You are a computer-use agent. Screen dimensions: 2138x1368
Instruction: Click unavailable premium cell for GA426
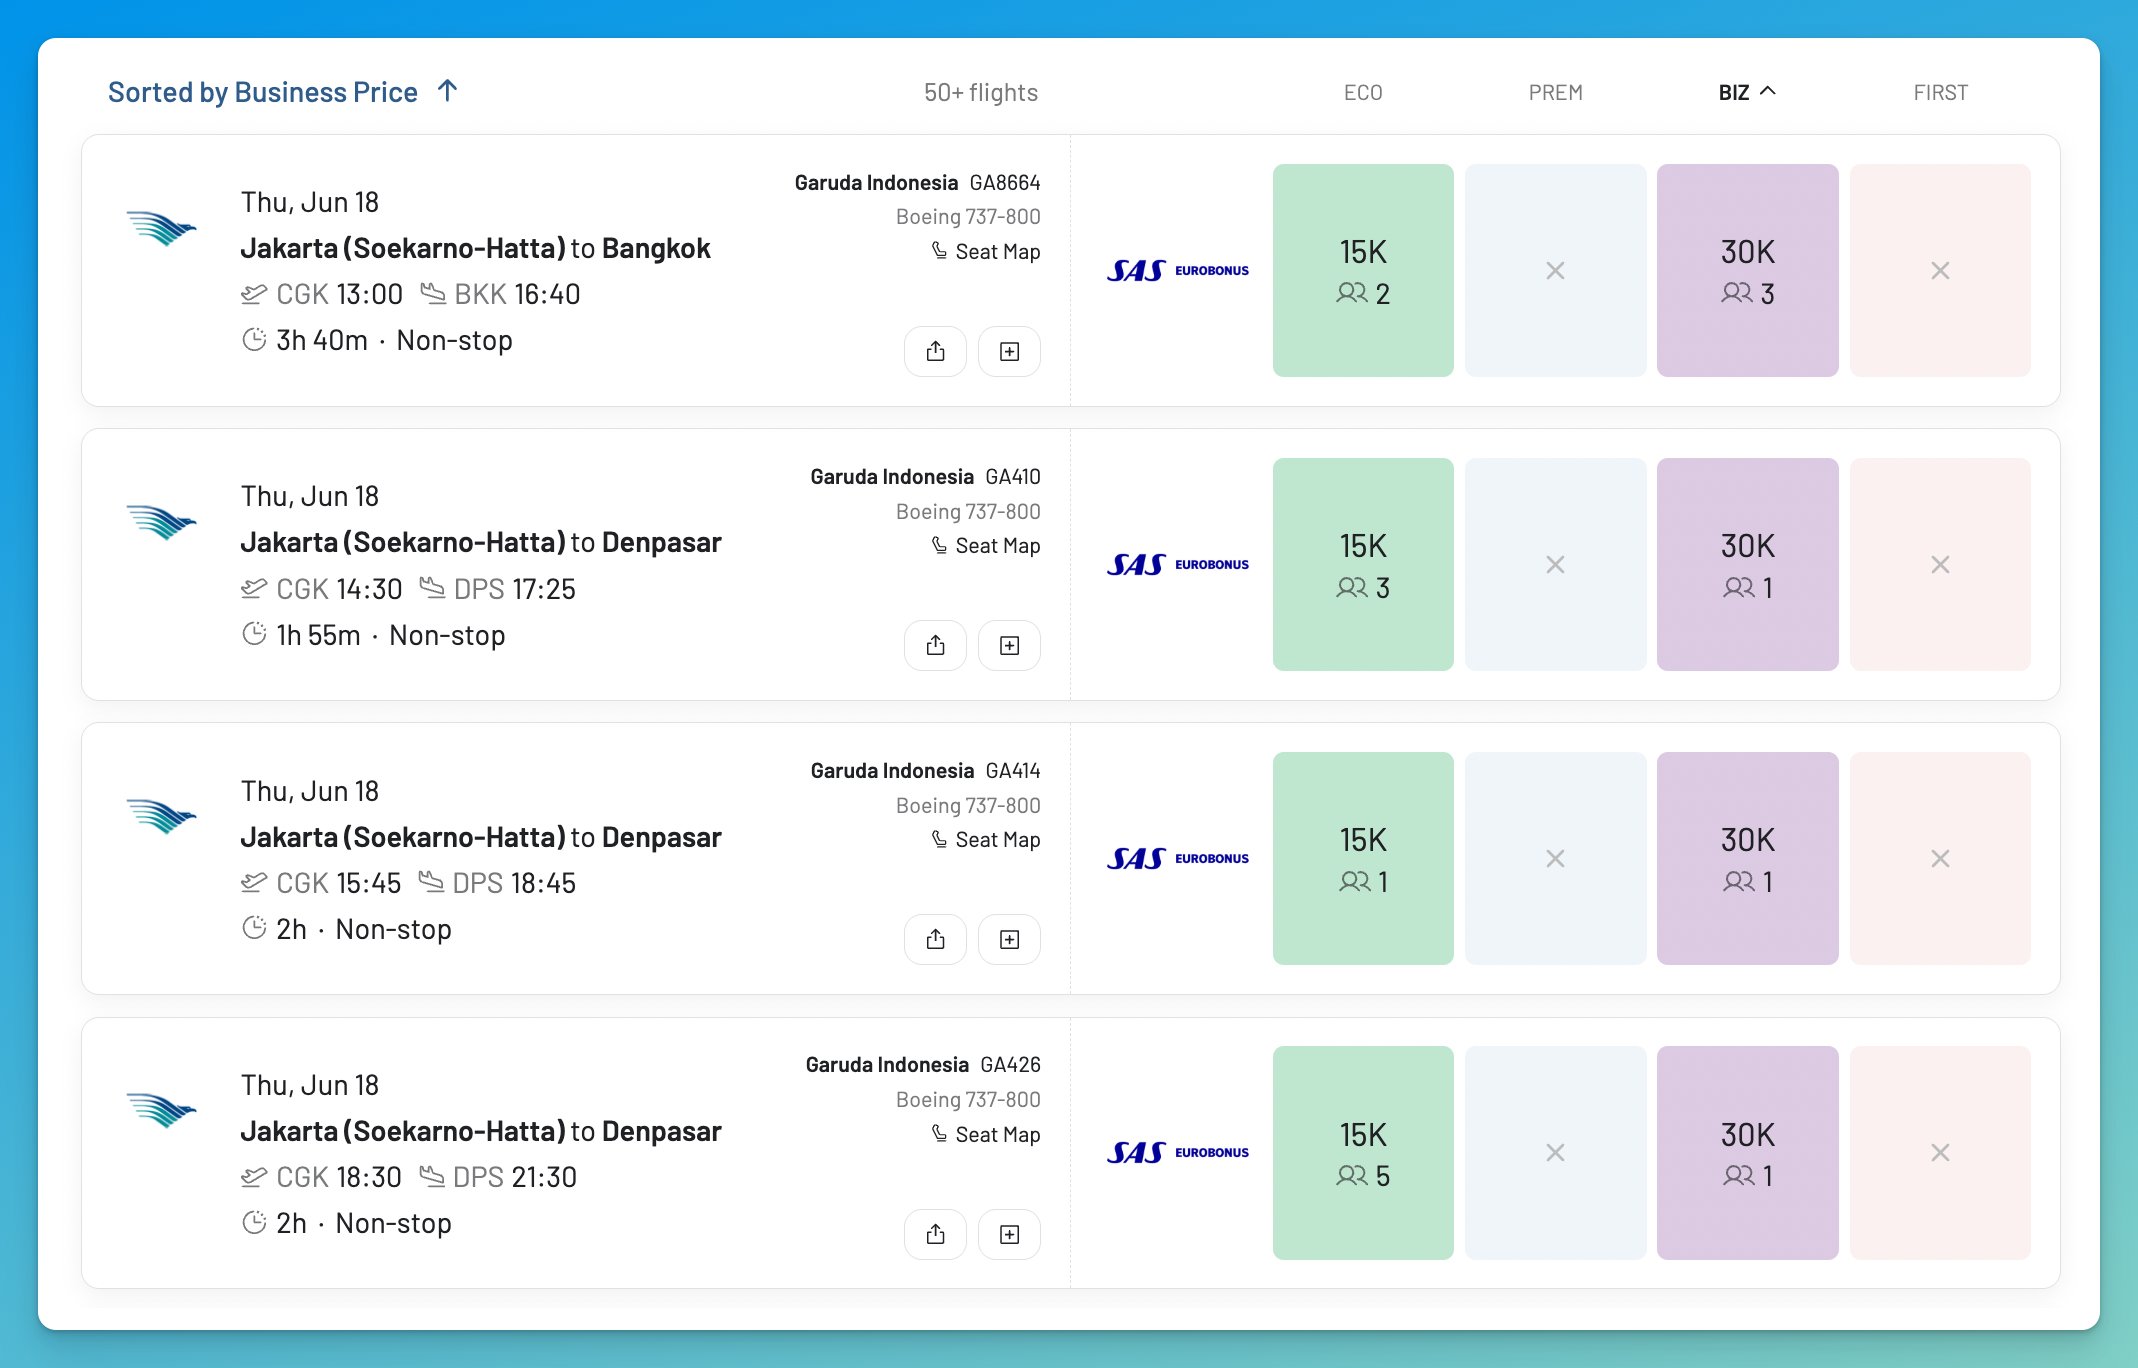pos(1555,1152)
